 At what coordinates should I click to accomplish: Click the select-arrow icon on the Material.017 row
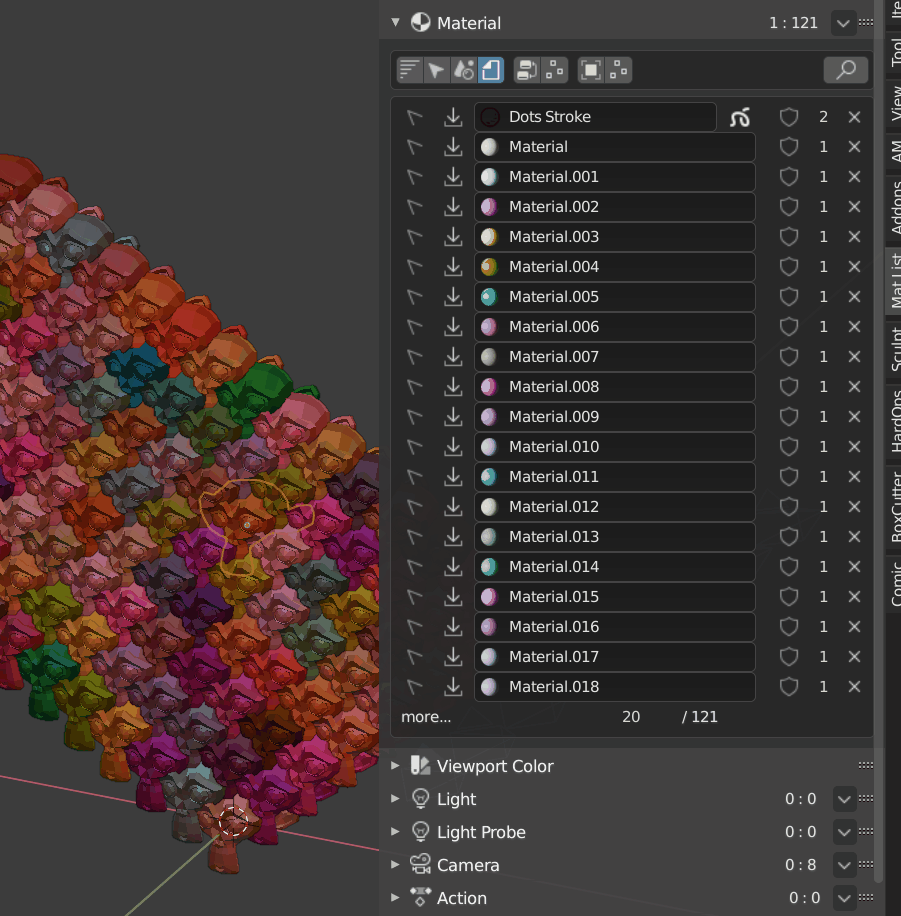point(414,657)
